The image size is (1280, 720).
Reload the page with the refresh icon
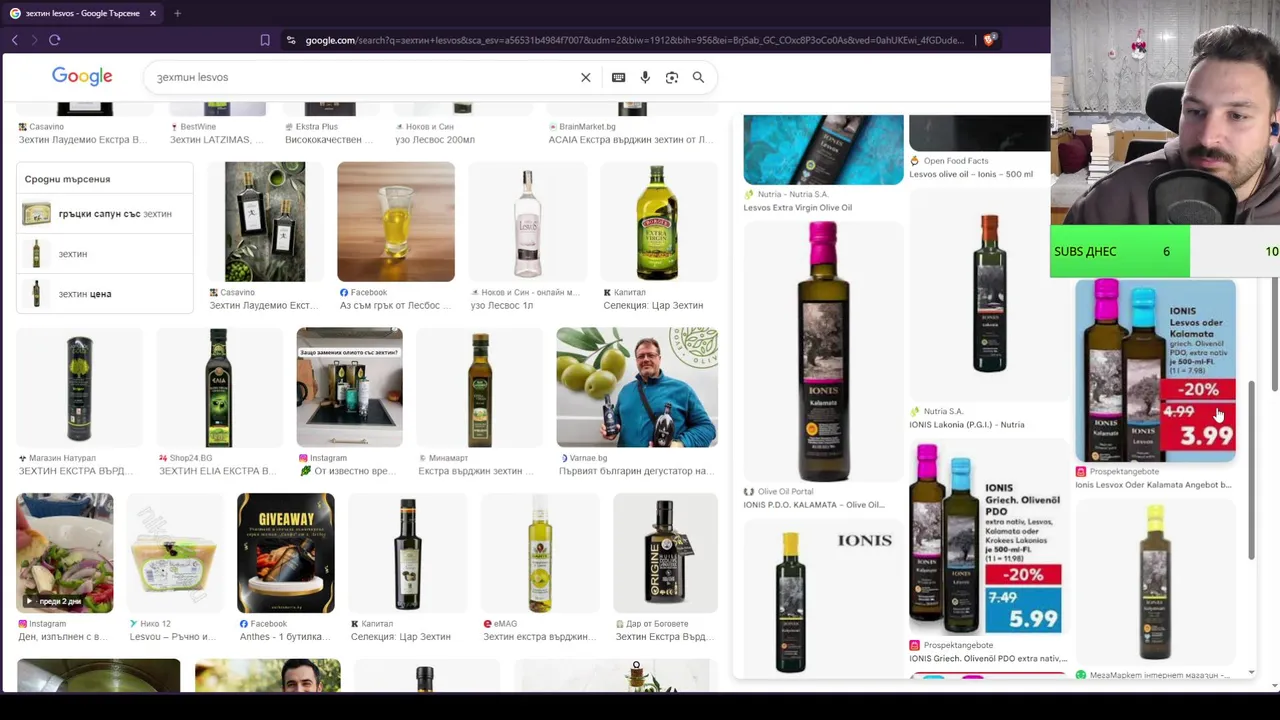coord(55,40)
